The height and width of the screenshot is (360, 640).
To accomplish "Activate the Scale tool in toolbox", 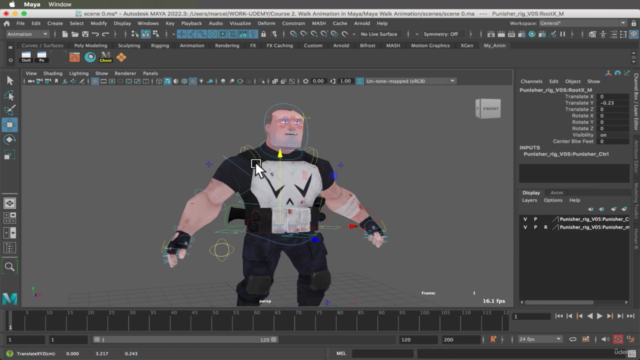I will pos(10,155).
